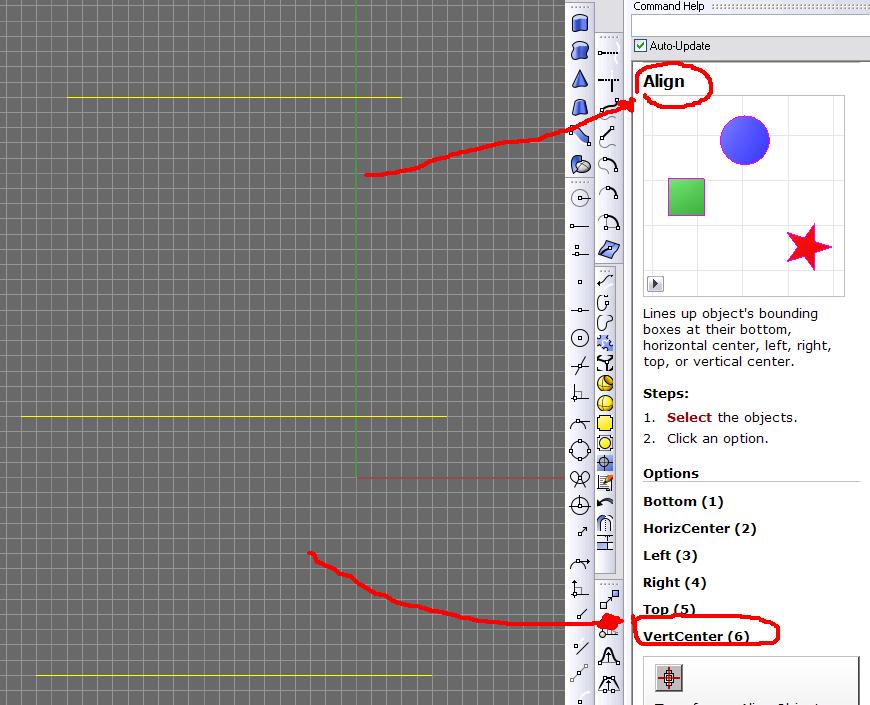This screenshot has width=870, height=705.
Task: Click the single point snap icon
Action: point(580,282)
